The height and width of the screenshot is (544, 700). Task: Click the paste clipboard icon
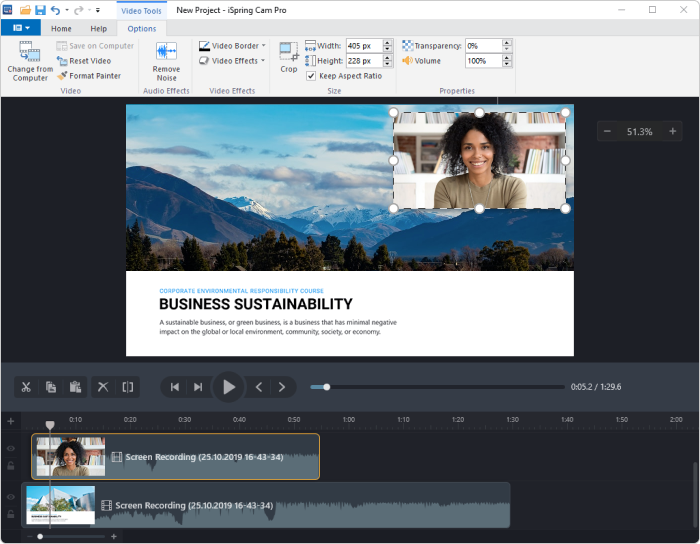75,387
